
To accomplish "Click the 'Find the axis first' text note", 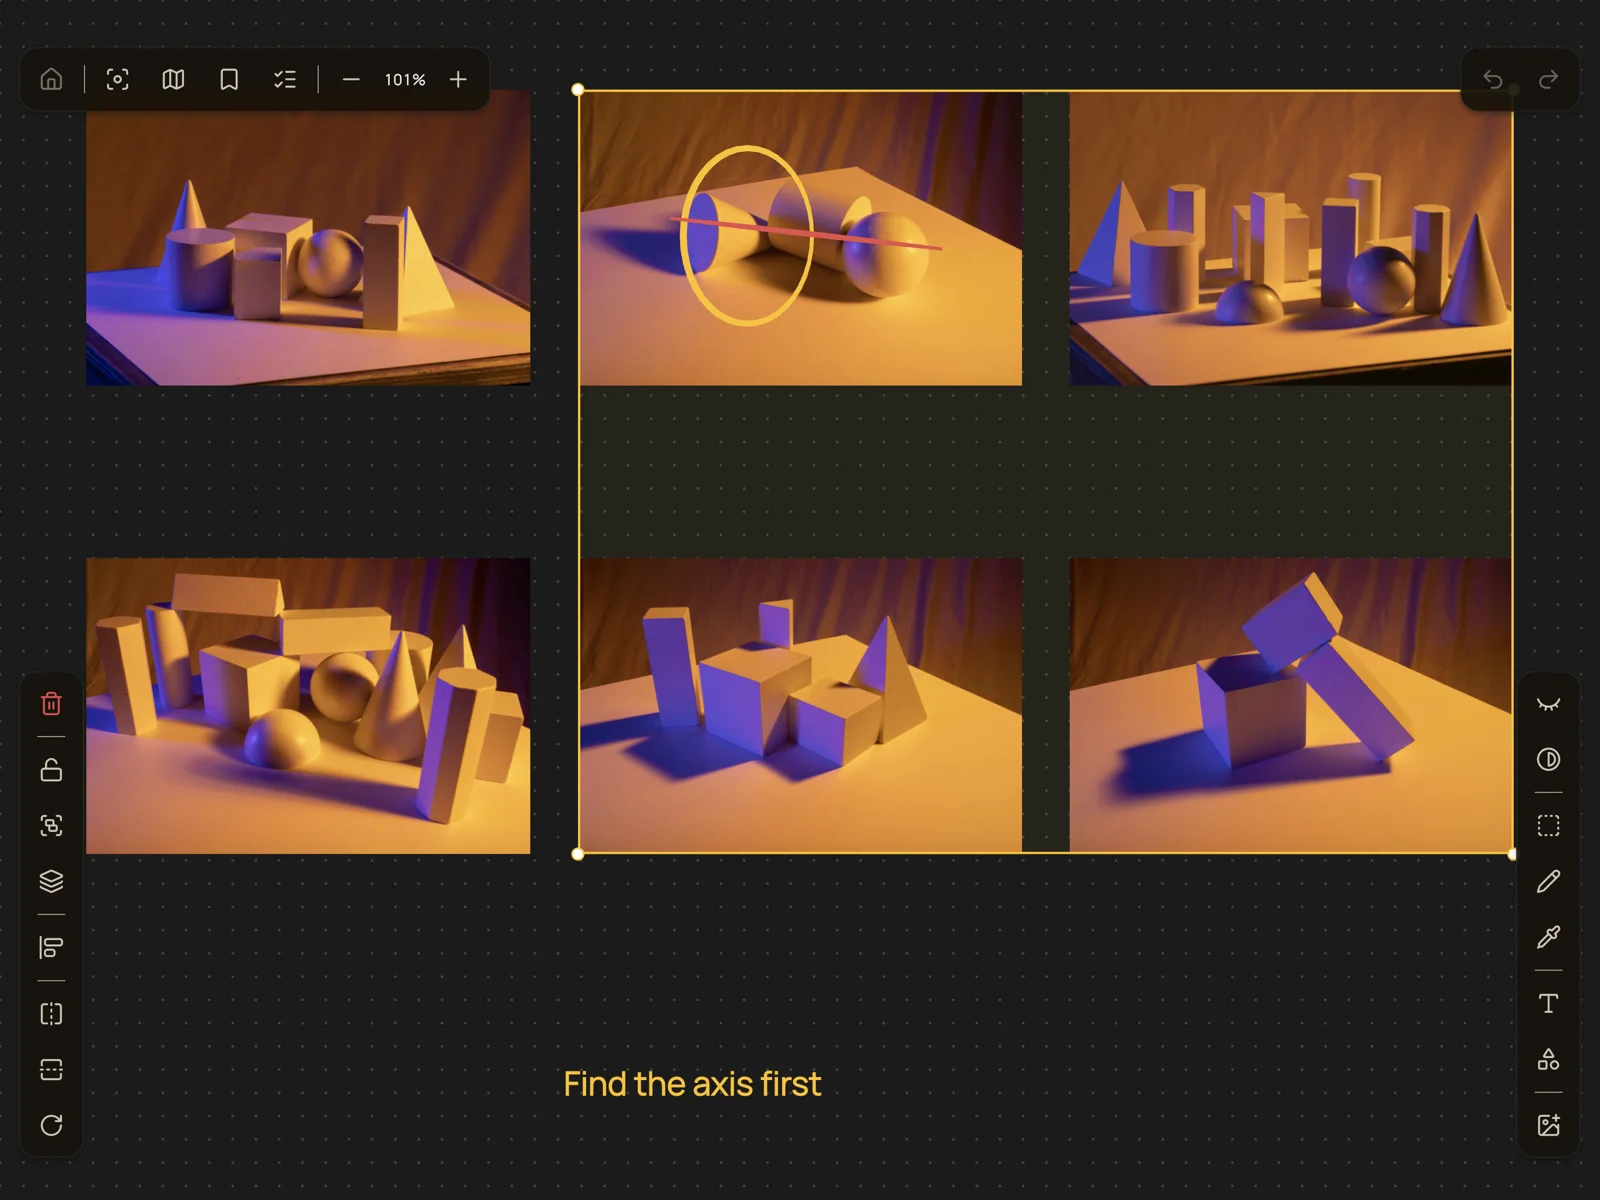I will click(692, 1084).
